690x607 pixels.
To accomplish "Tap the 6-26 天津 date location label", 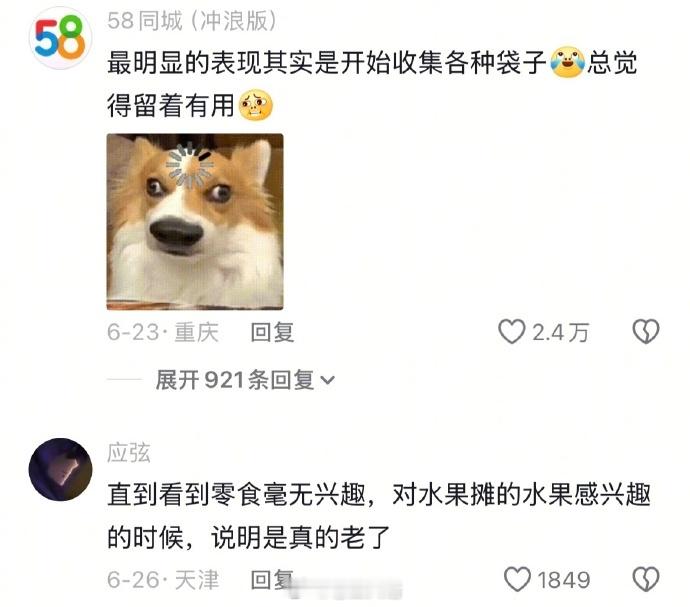I will 163,580.
